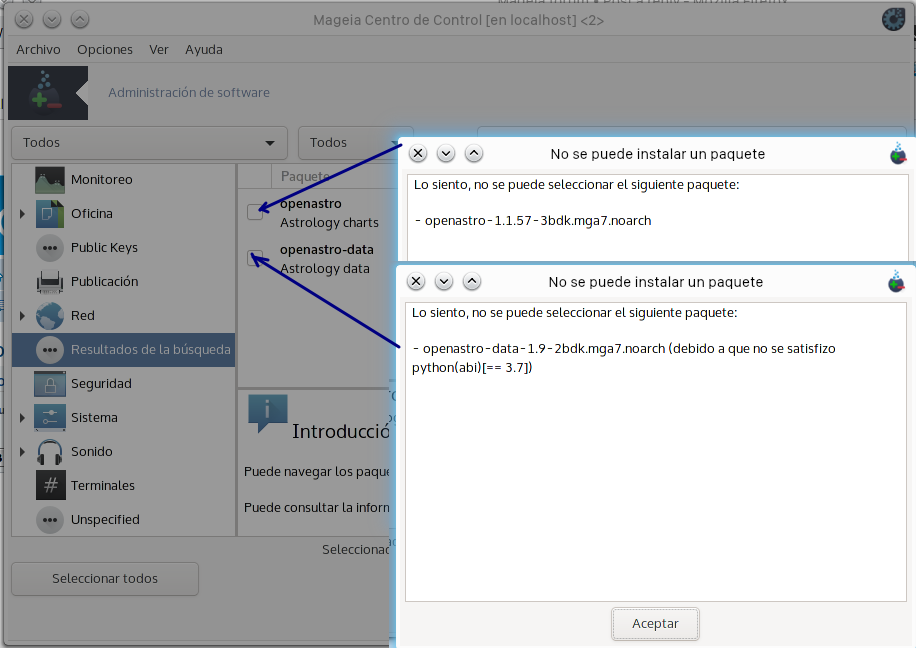Minimize the lower error dialog
Image resolution: width=916 pixels, height=648 pixels.
click(444, 282)
